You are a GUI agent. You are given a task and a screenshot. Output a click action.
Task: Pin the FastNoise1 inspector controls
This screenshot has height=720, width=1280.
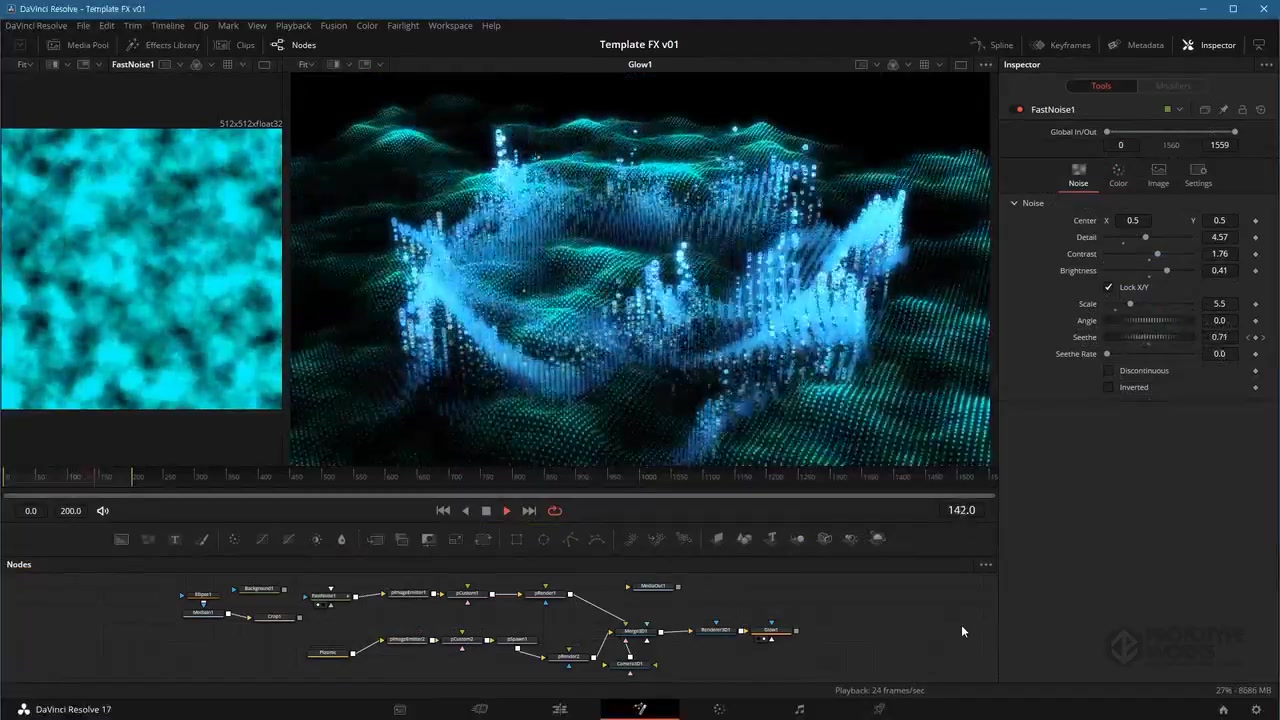1223,110
